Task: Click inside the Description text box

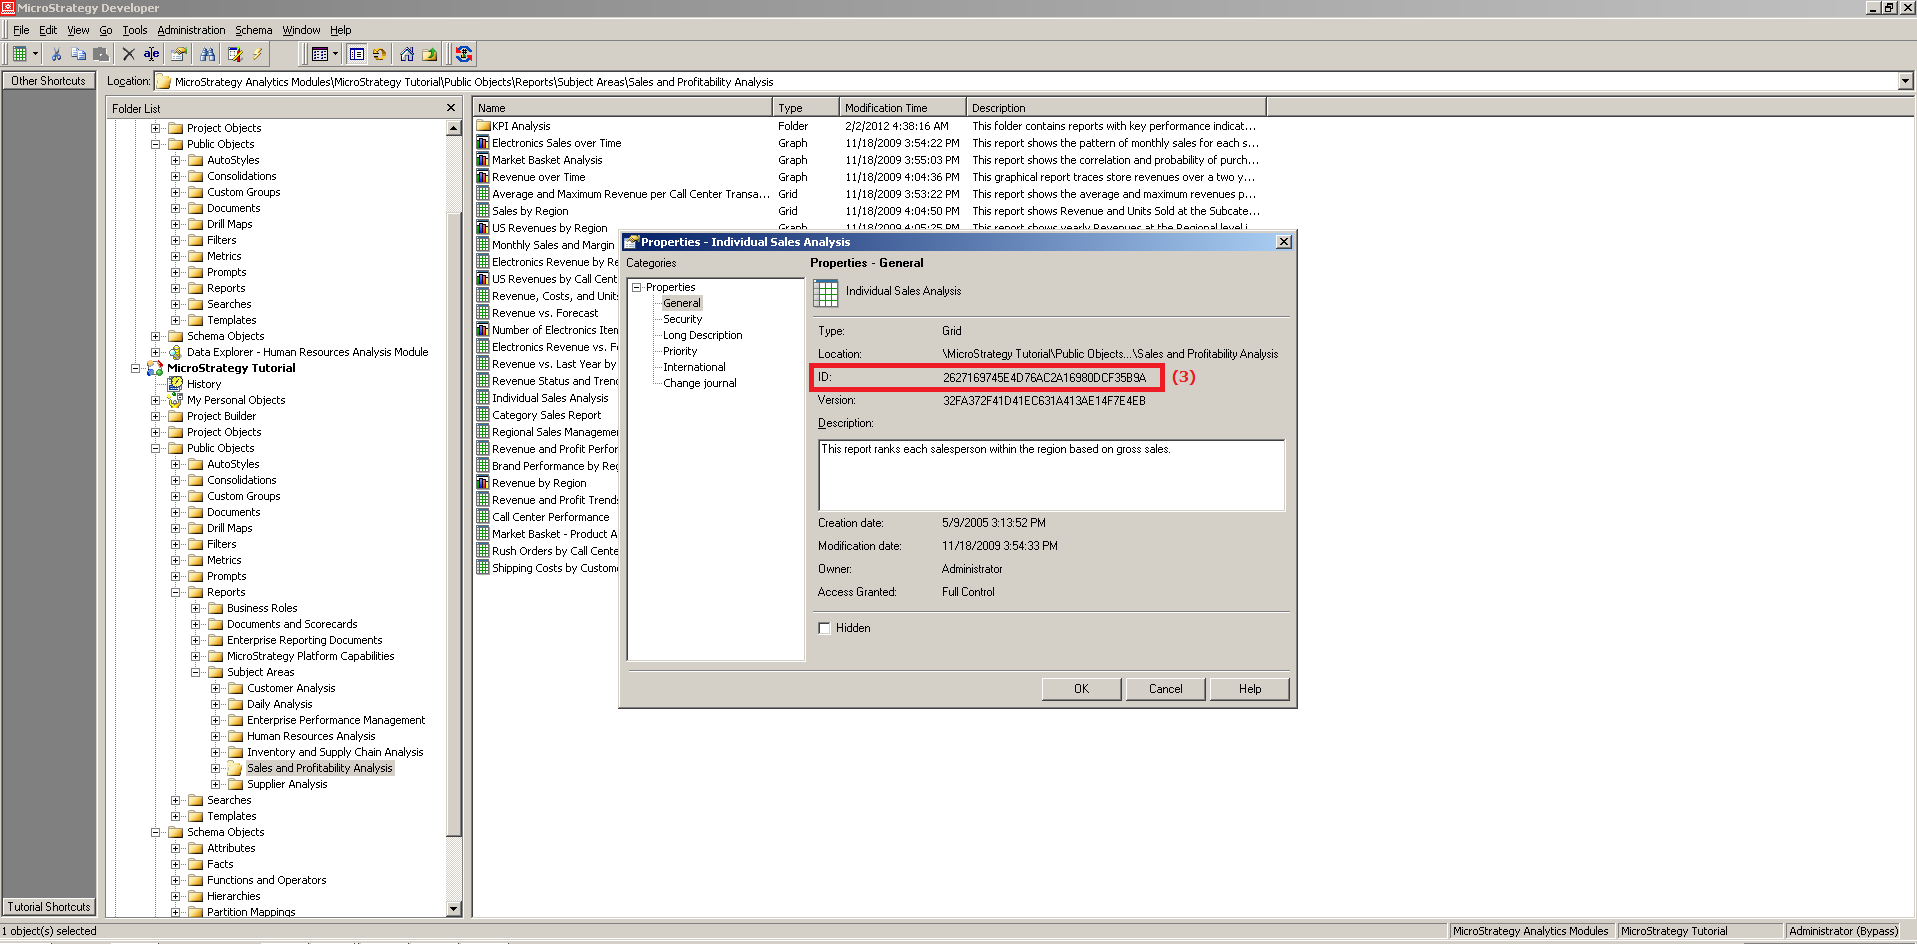Action: [1051, 475]
